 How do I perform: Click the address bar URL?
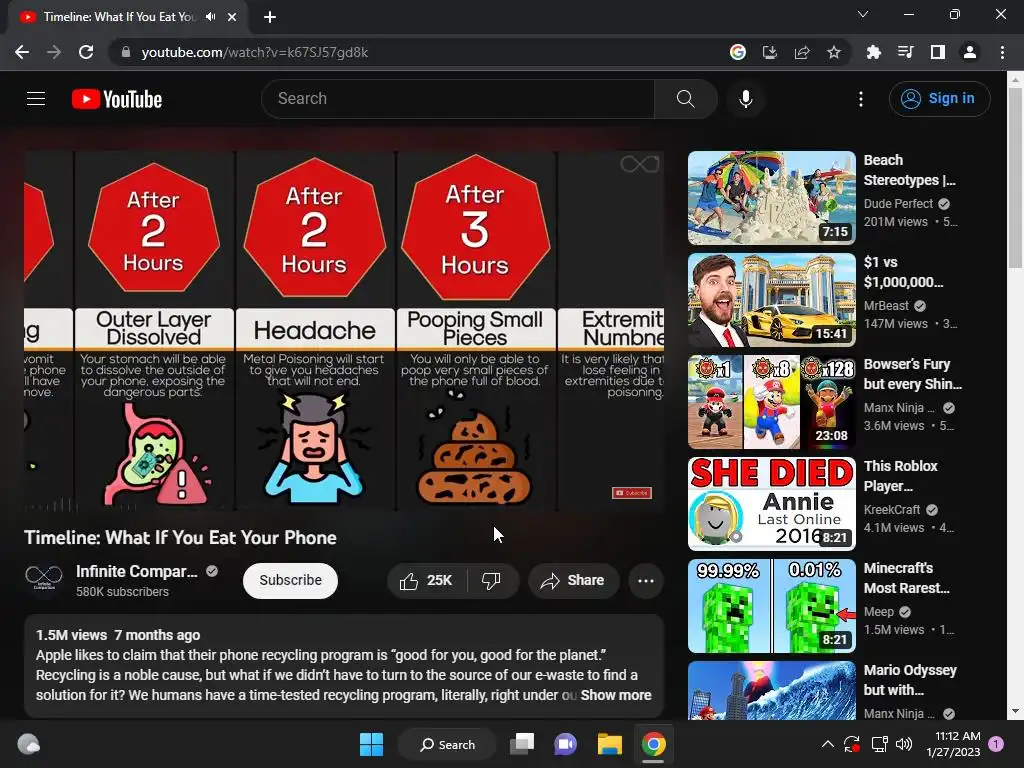pyautogui.click(x=255, y=52)
